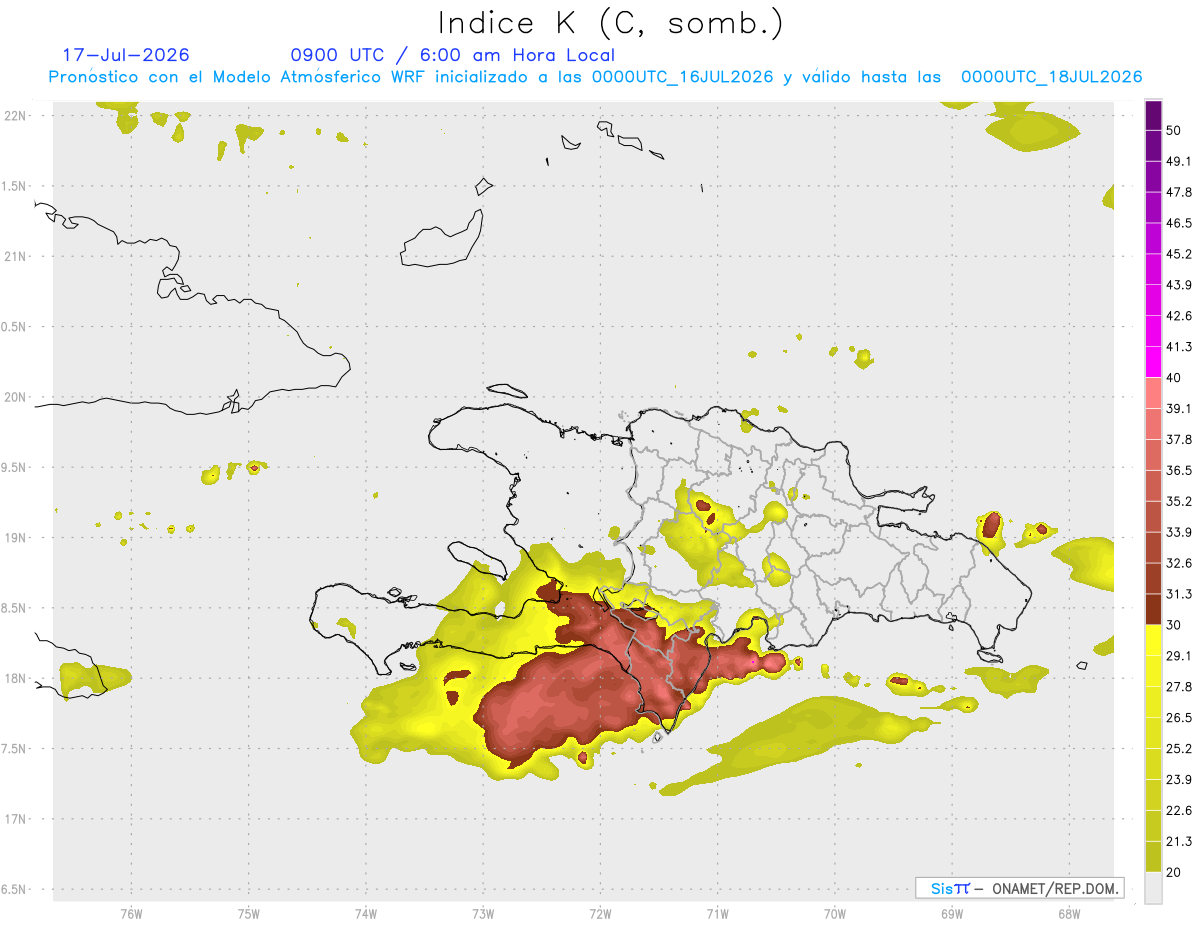Click the '72W' longitude label
The width and height of the screenshot is (1200, 927).
coord(600,913)
